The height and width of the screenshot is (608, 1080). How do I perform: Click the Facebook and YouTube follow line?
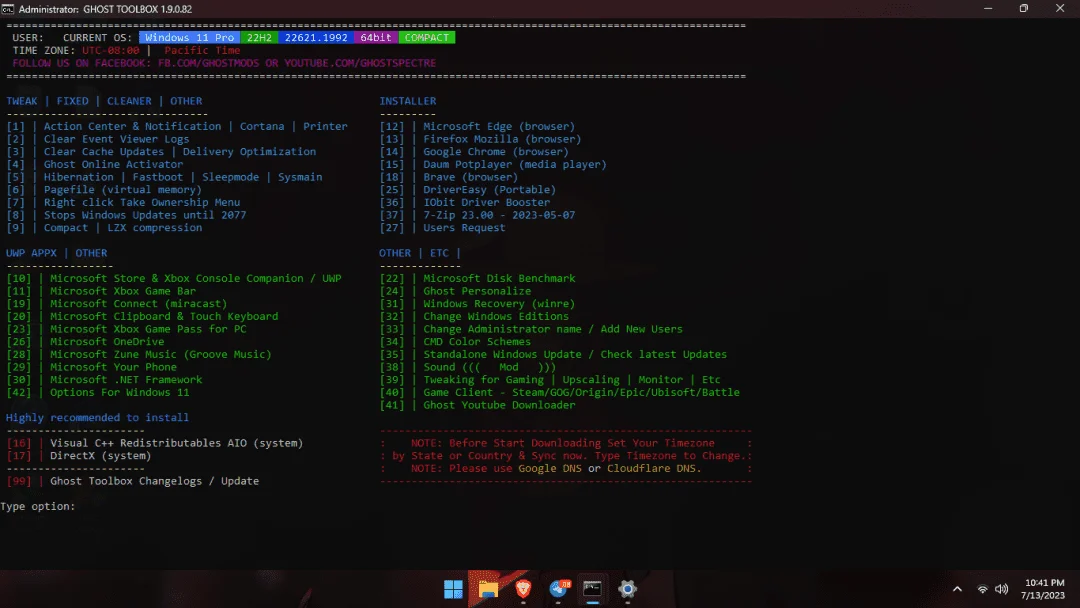pos(224,63)
